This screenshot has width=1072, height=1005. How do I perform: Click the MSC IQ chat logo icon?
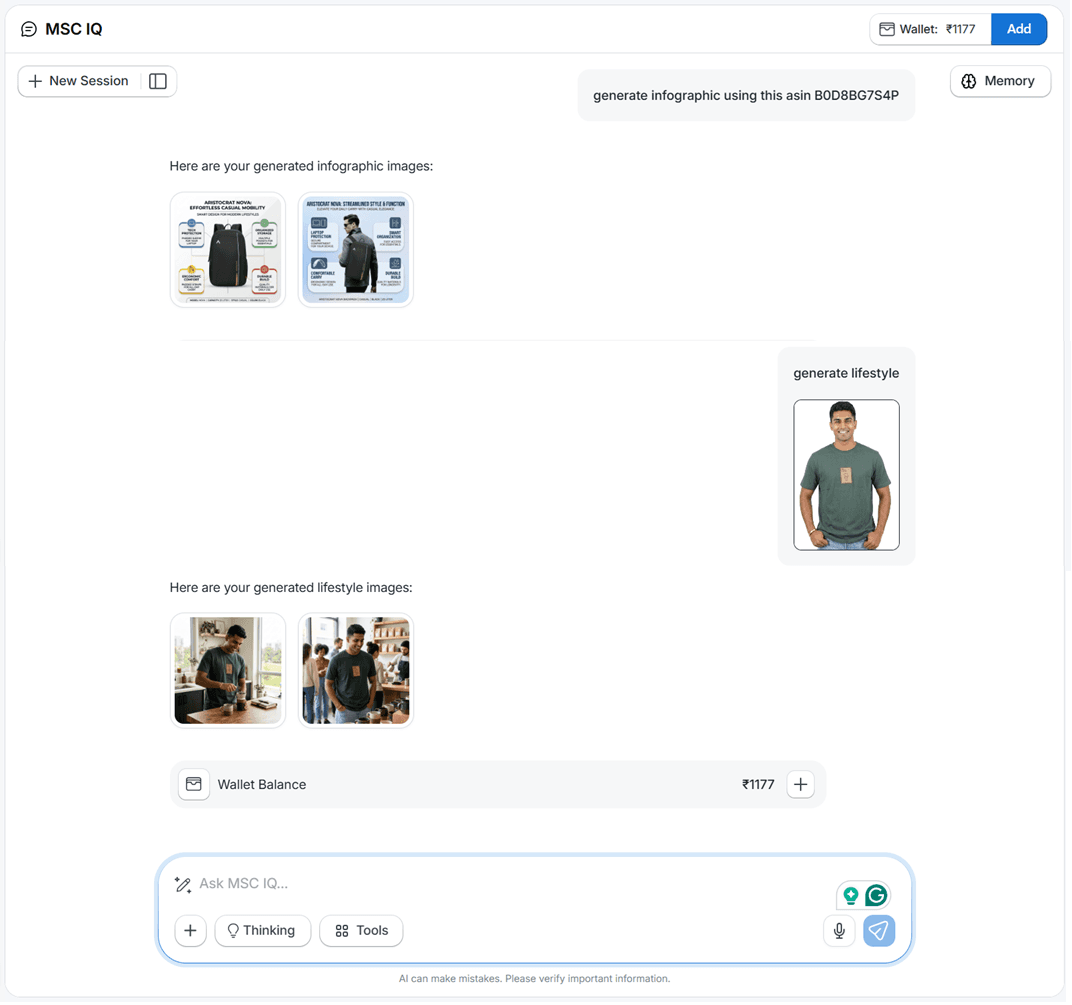pyautogui.click(x=29, y=29)
